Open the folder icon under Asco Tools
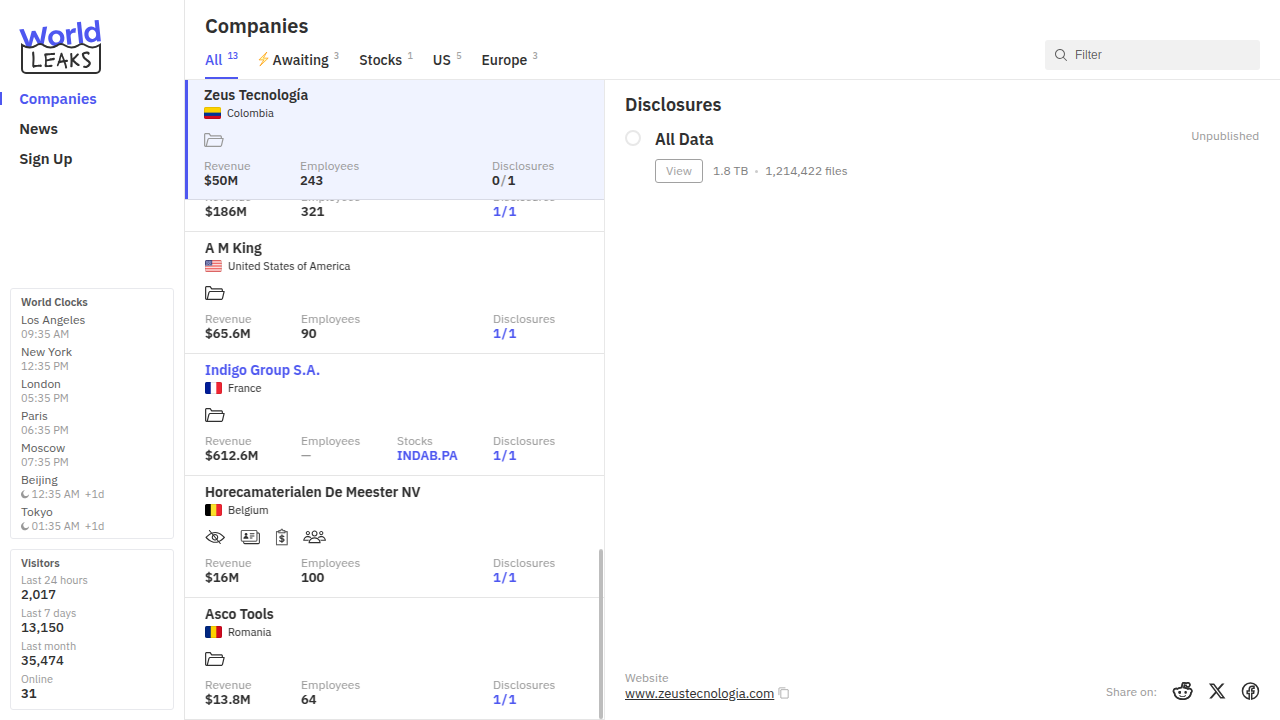This screenshot has height=720, width=1280. (214, 659)
